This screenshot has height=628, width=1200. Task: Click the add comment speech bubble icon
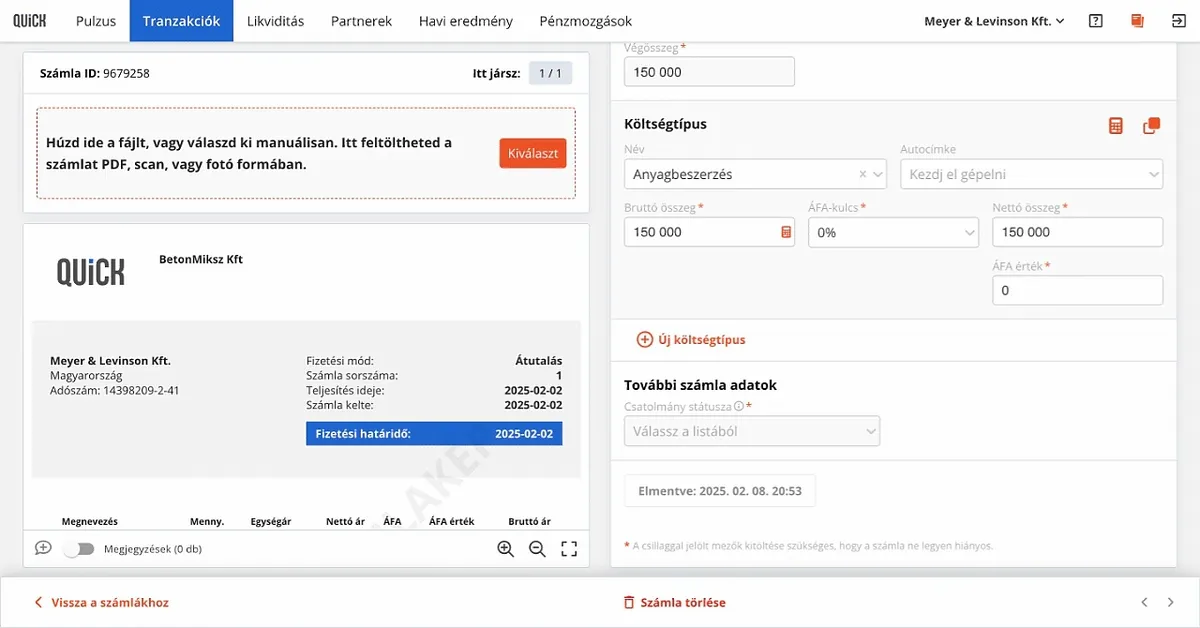click(43, 548)
